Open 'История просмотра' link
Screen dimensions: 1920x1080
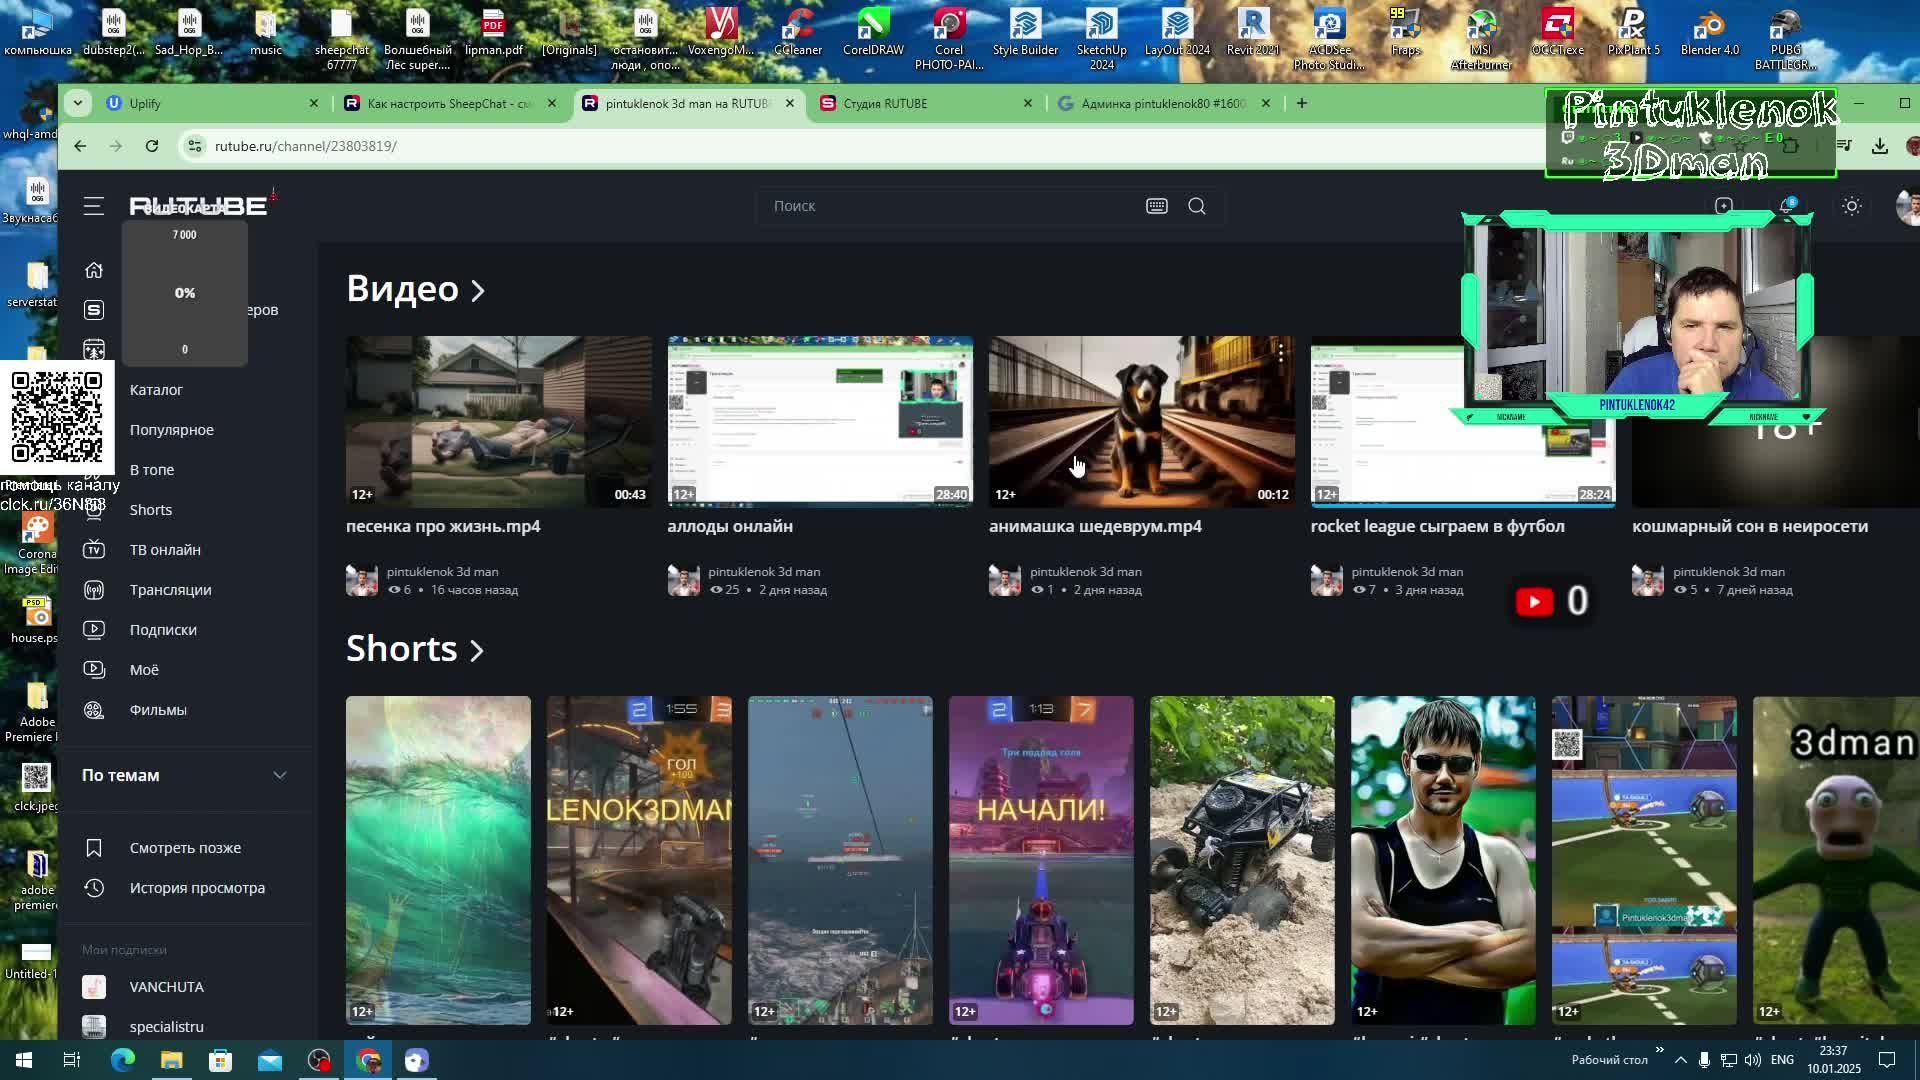click(x=197, y=888)
